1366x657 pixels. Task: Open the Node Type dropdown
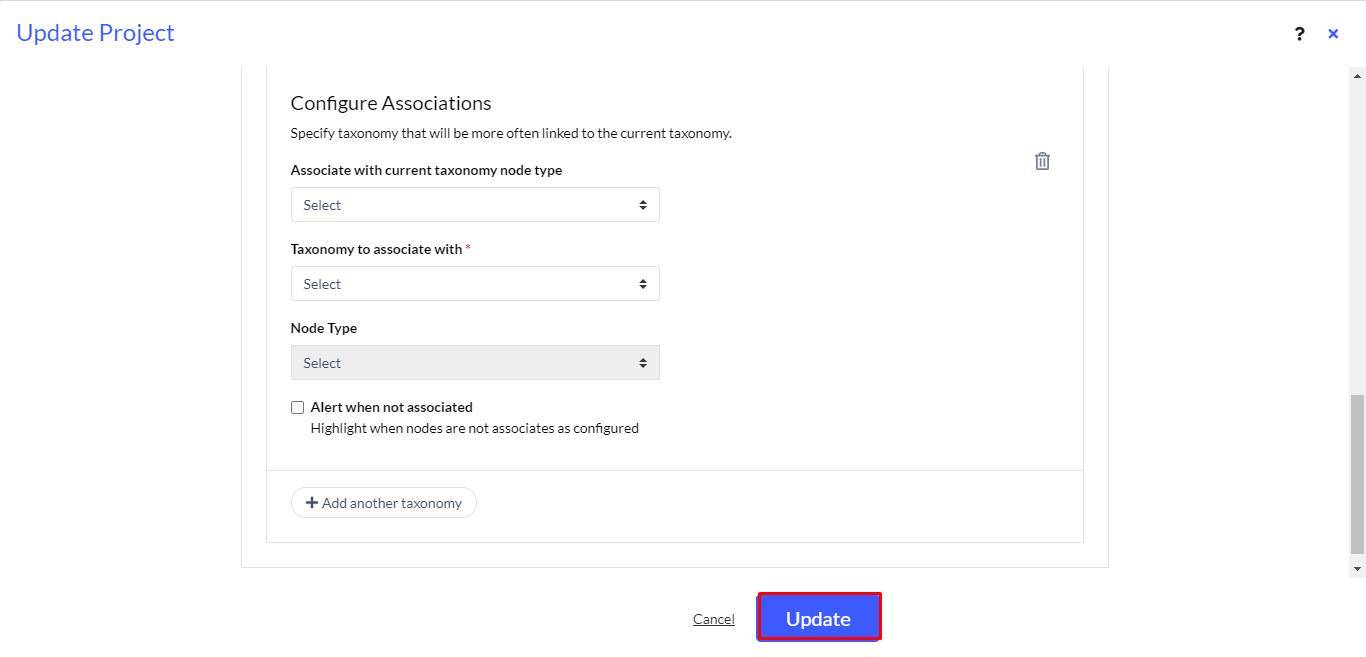point(475,363)
